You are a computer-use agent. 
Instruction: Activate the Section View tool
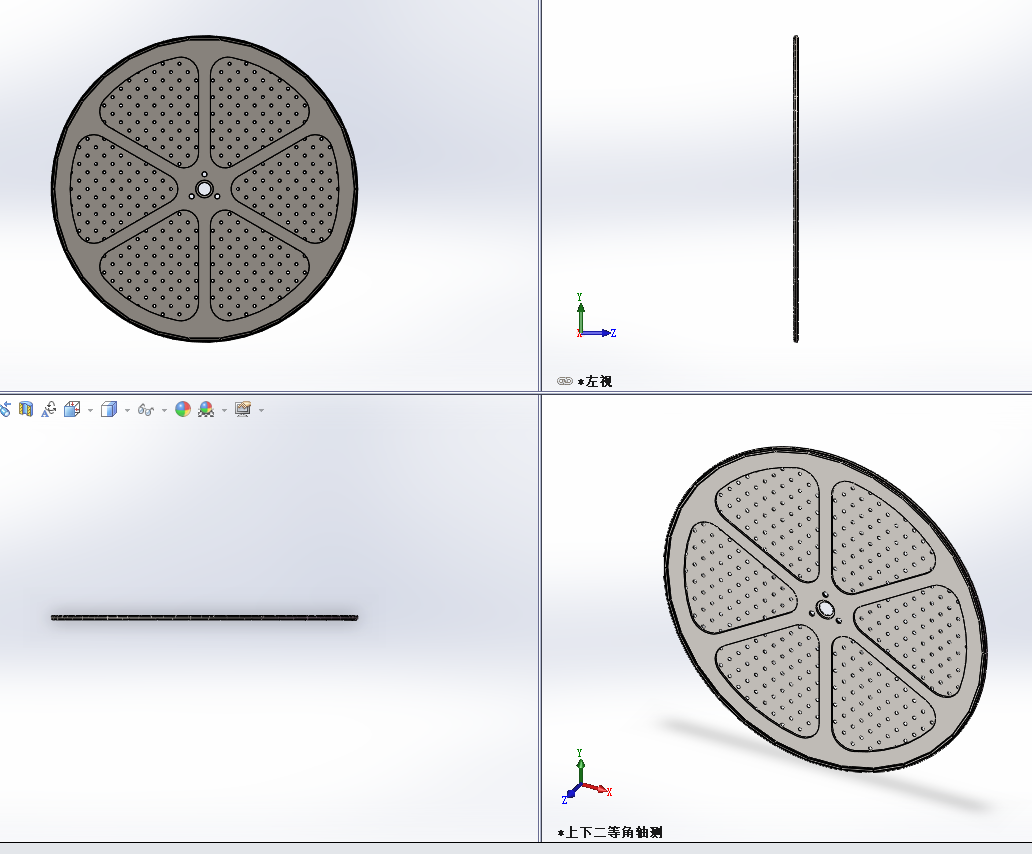[x=26, y=409]
